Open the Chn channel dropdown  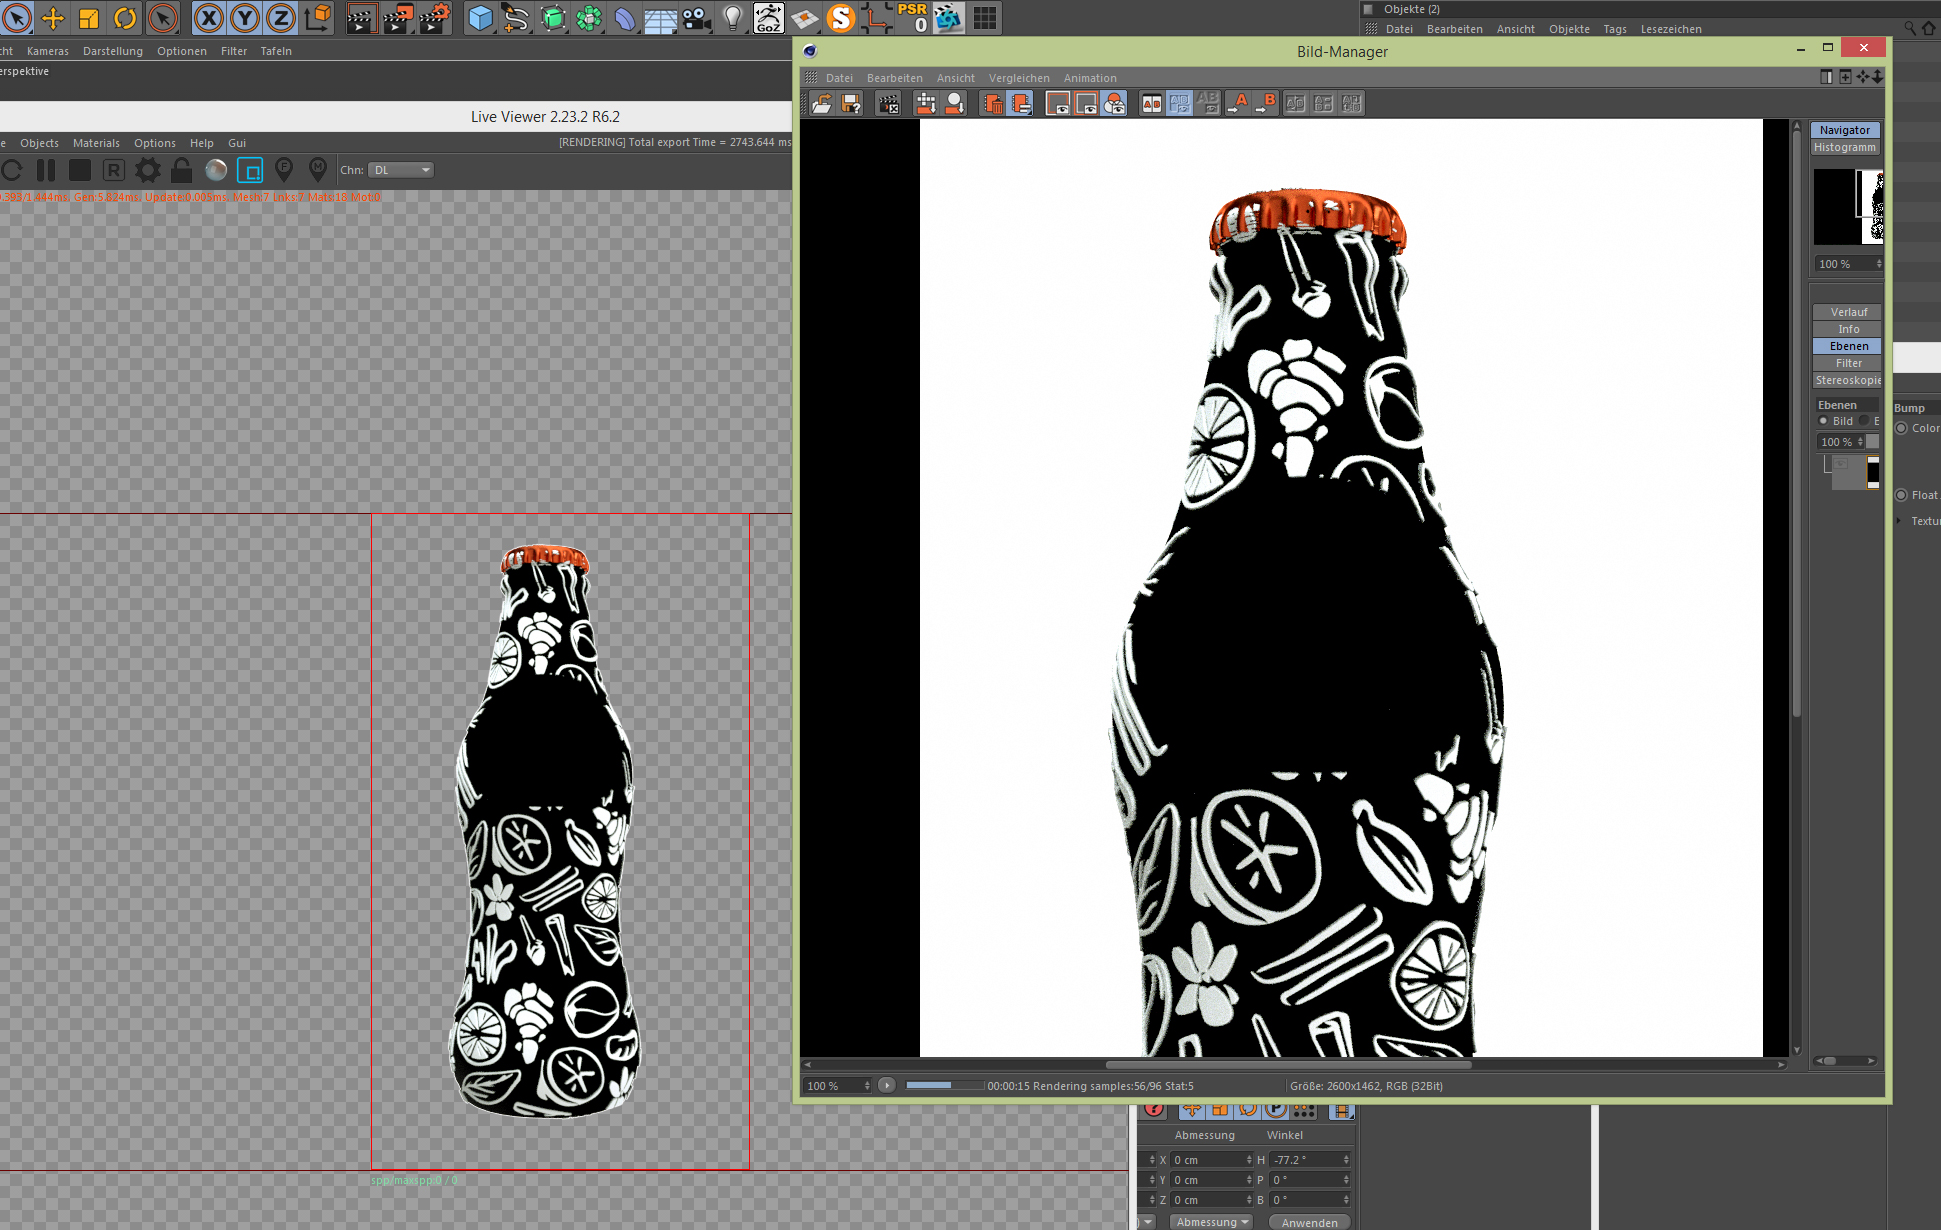point(401,170)
